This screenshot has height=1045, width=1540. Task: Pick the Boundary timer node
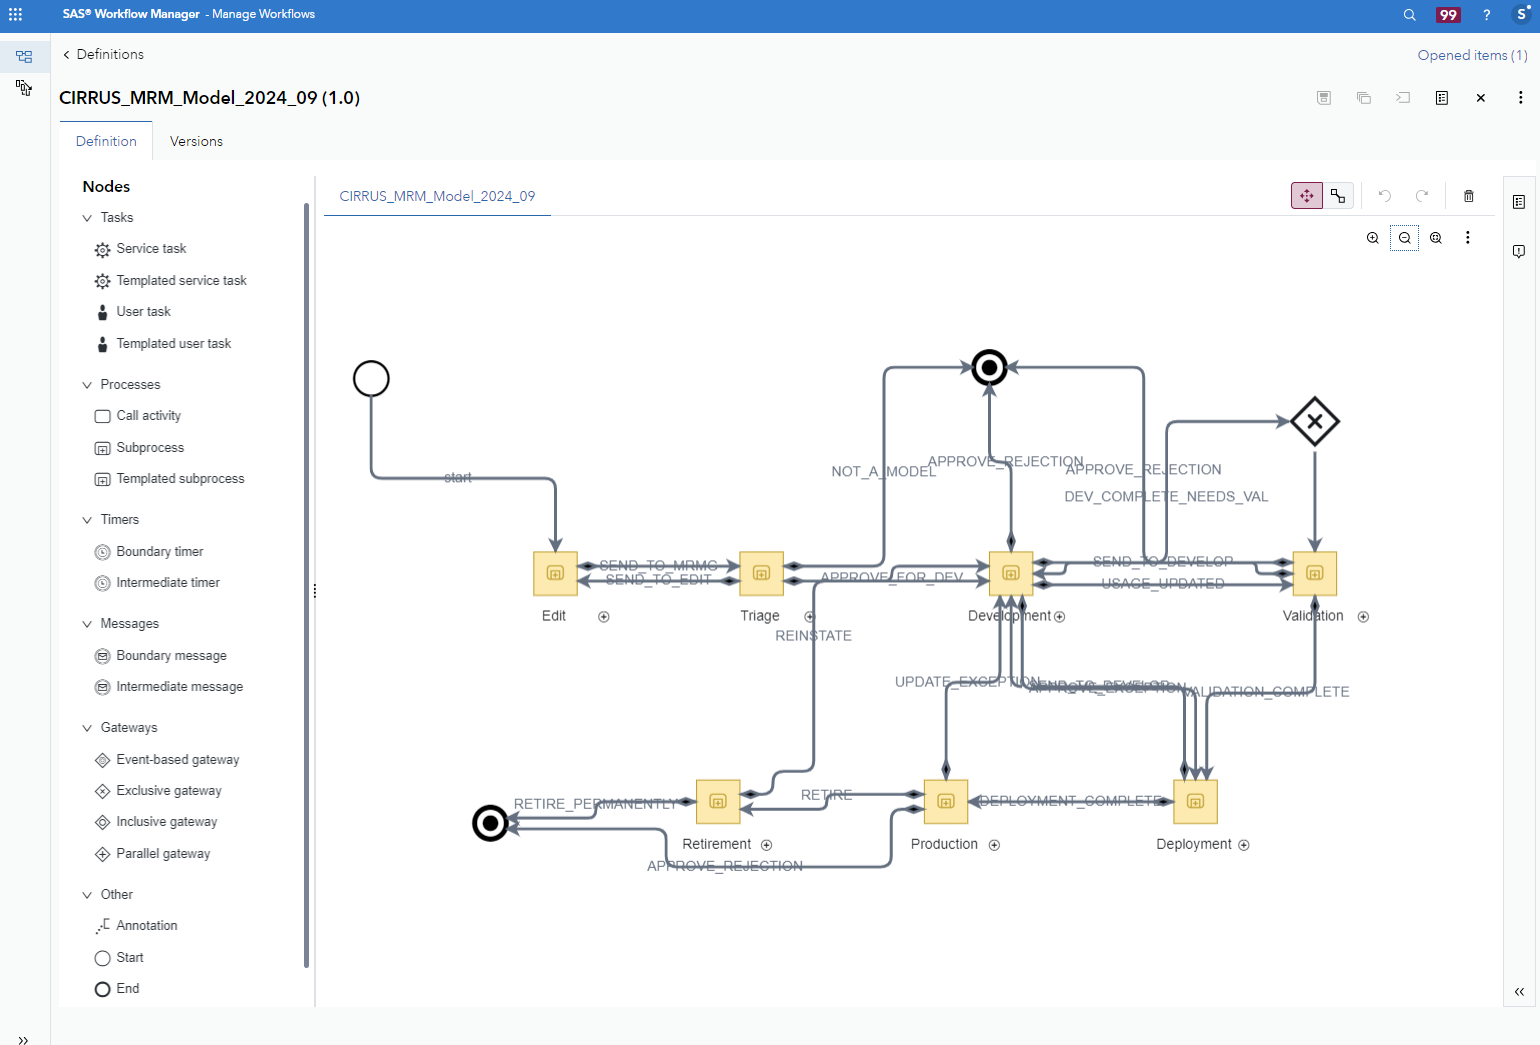tap(158, 551)
